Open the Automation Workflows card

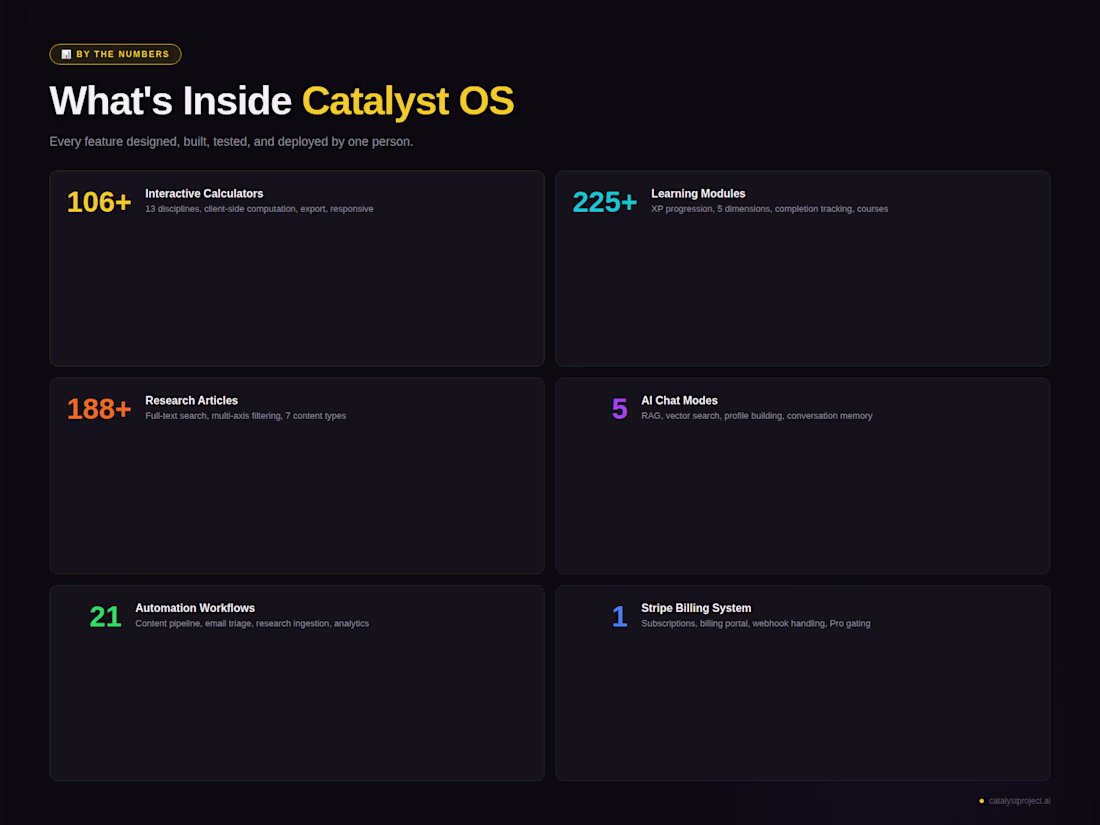pyautogui.click(x=297, y=682)
